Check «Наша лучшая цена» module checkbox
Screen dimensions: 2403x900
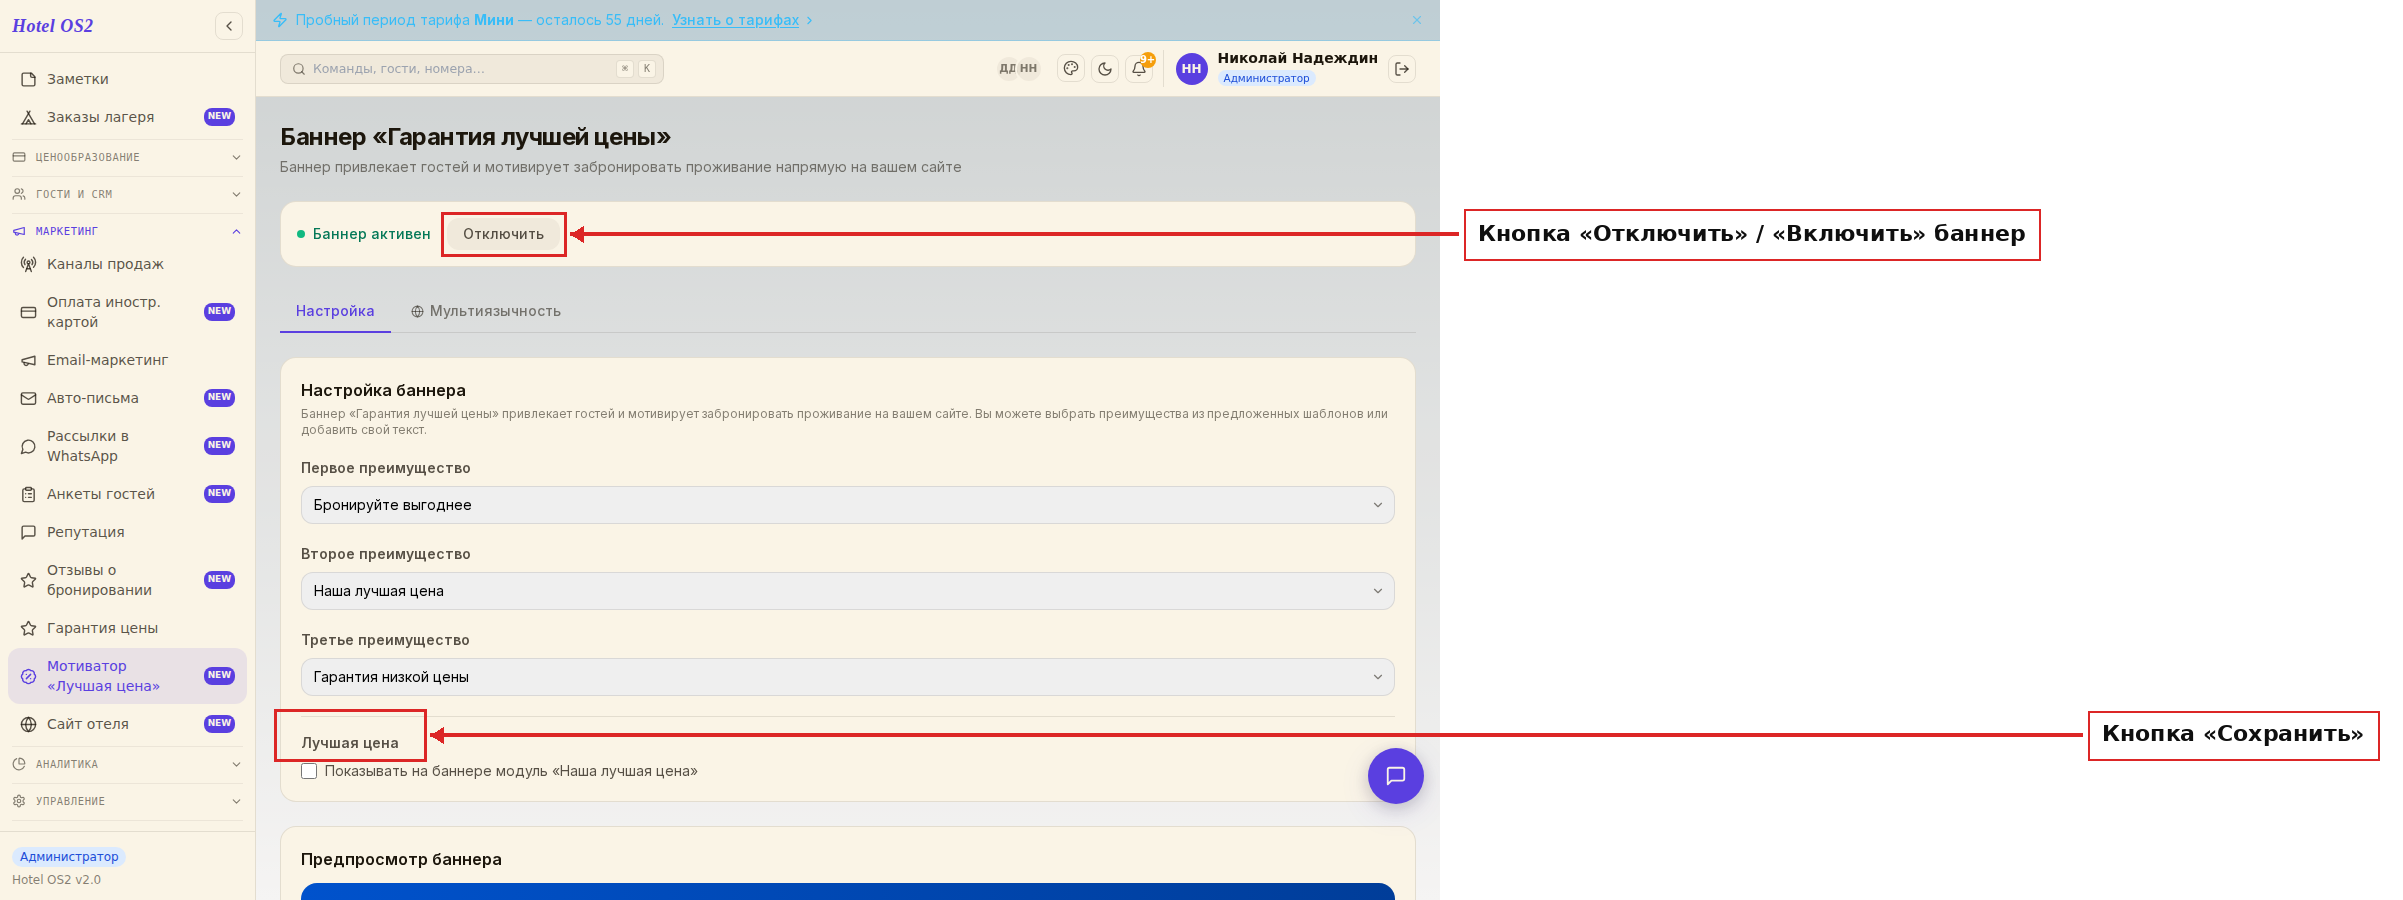coord(309,771)
